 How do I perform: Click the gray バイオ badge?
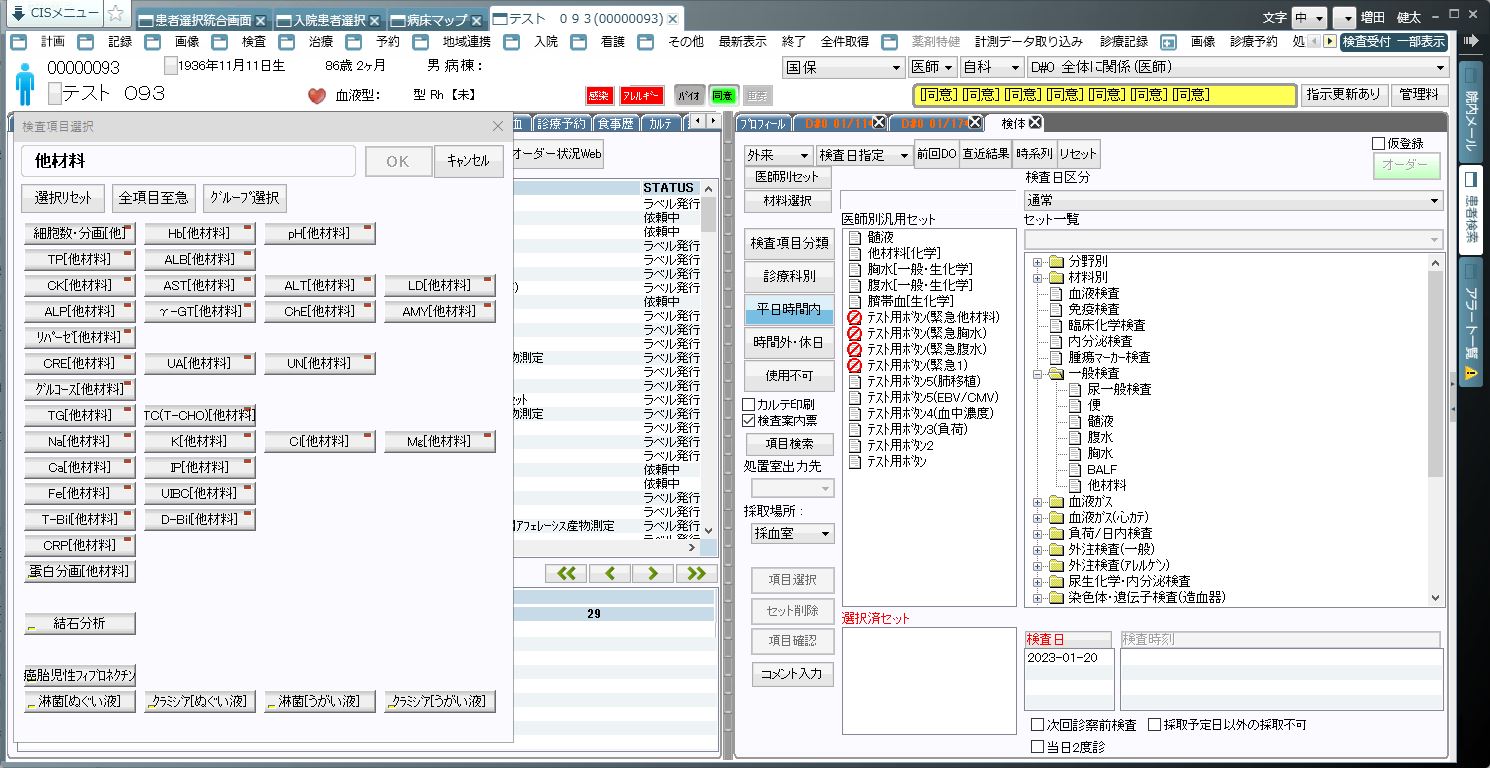coord(688,95)
